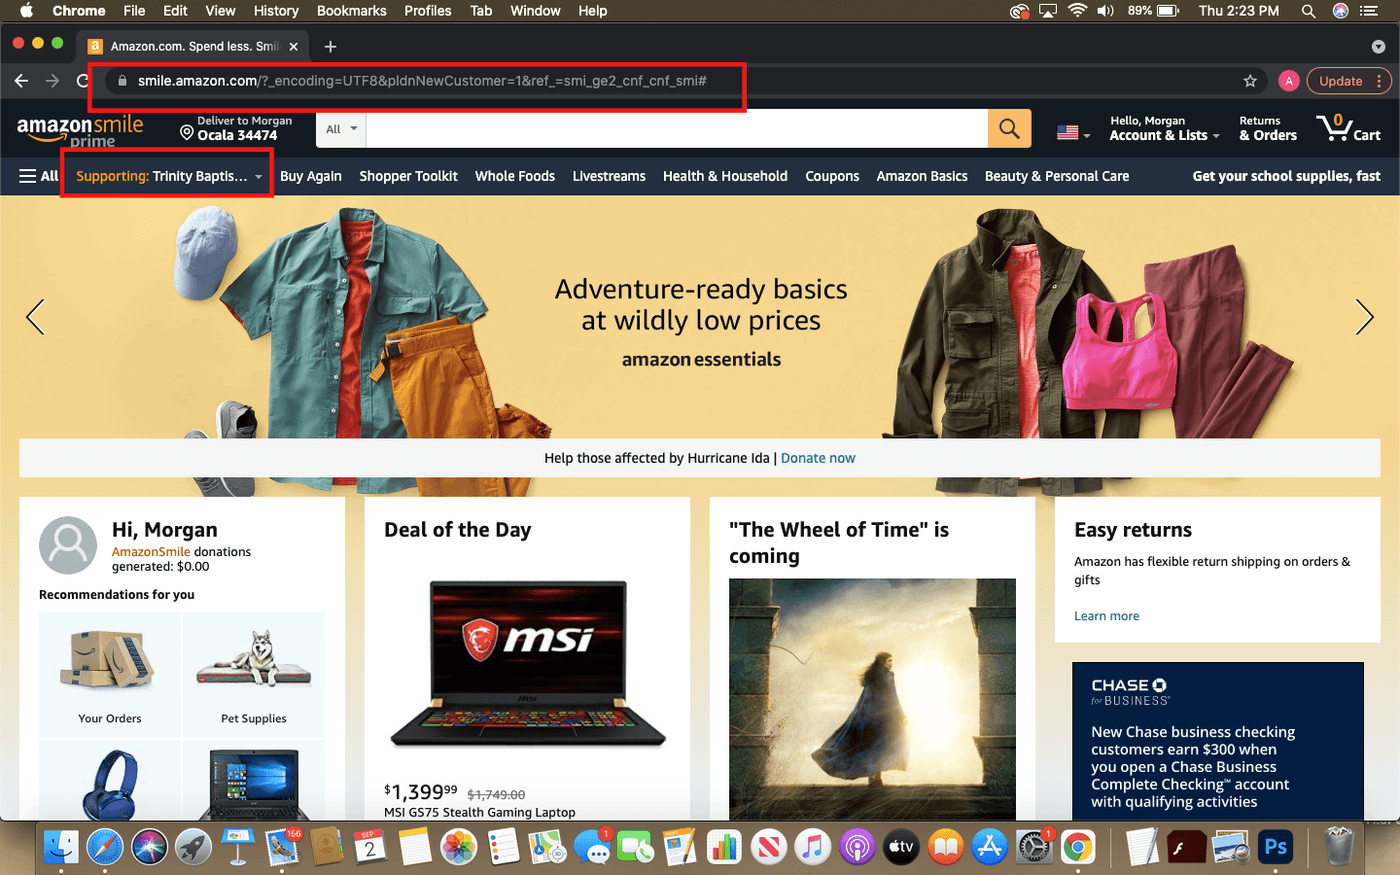Open Beauty & Personal Care

1057,176
